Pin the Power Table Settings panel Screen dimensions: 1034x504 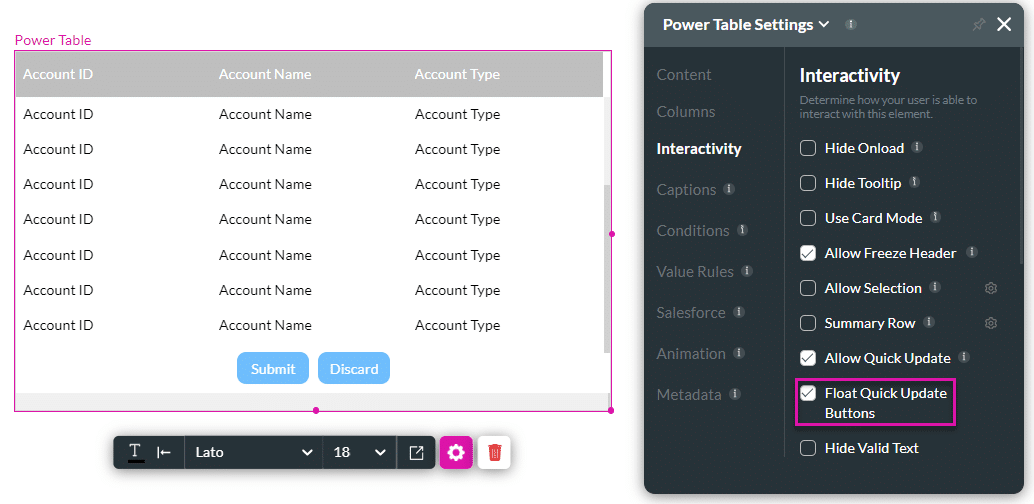click(x=978, y=24)
